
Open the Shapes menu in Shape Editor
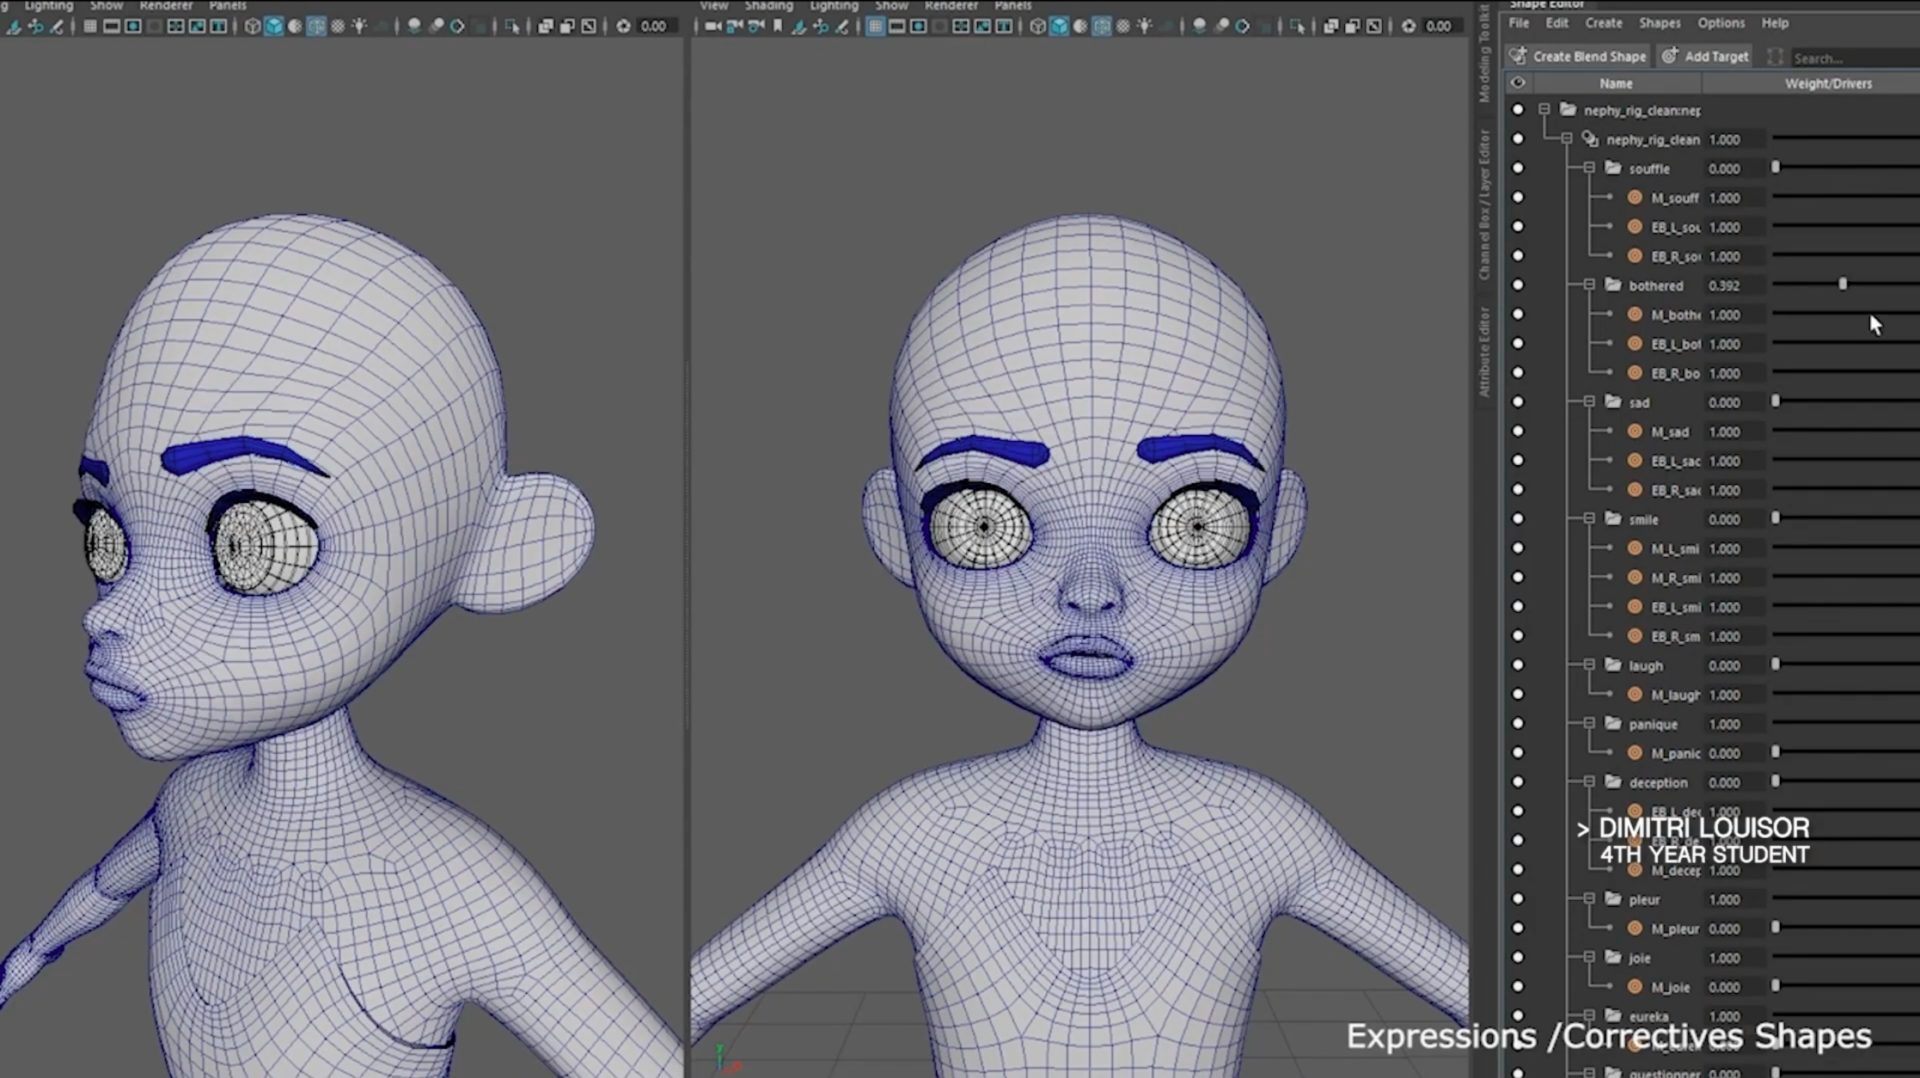pos(1659,23)
